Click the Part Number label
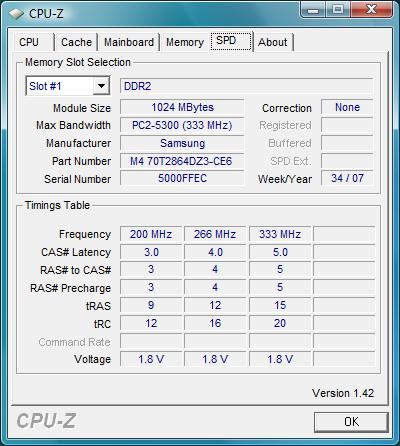The image size is (400, 446). pyautogui.click(x=81, y=161)
